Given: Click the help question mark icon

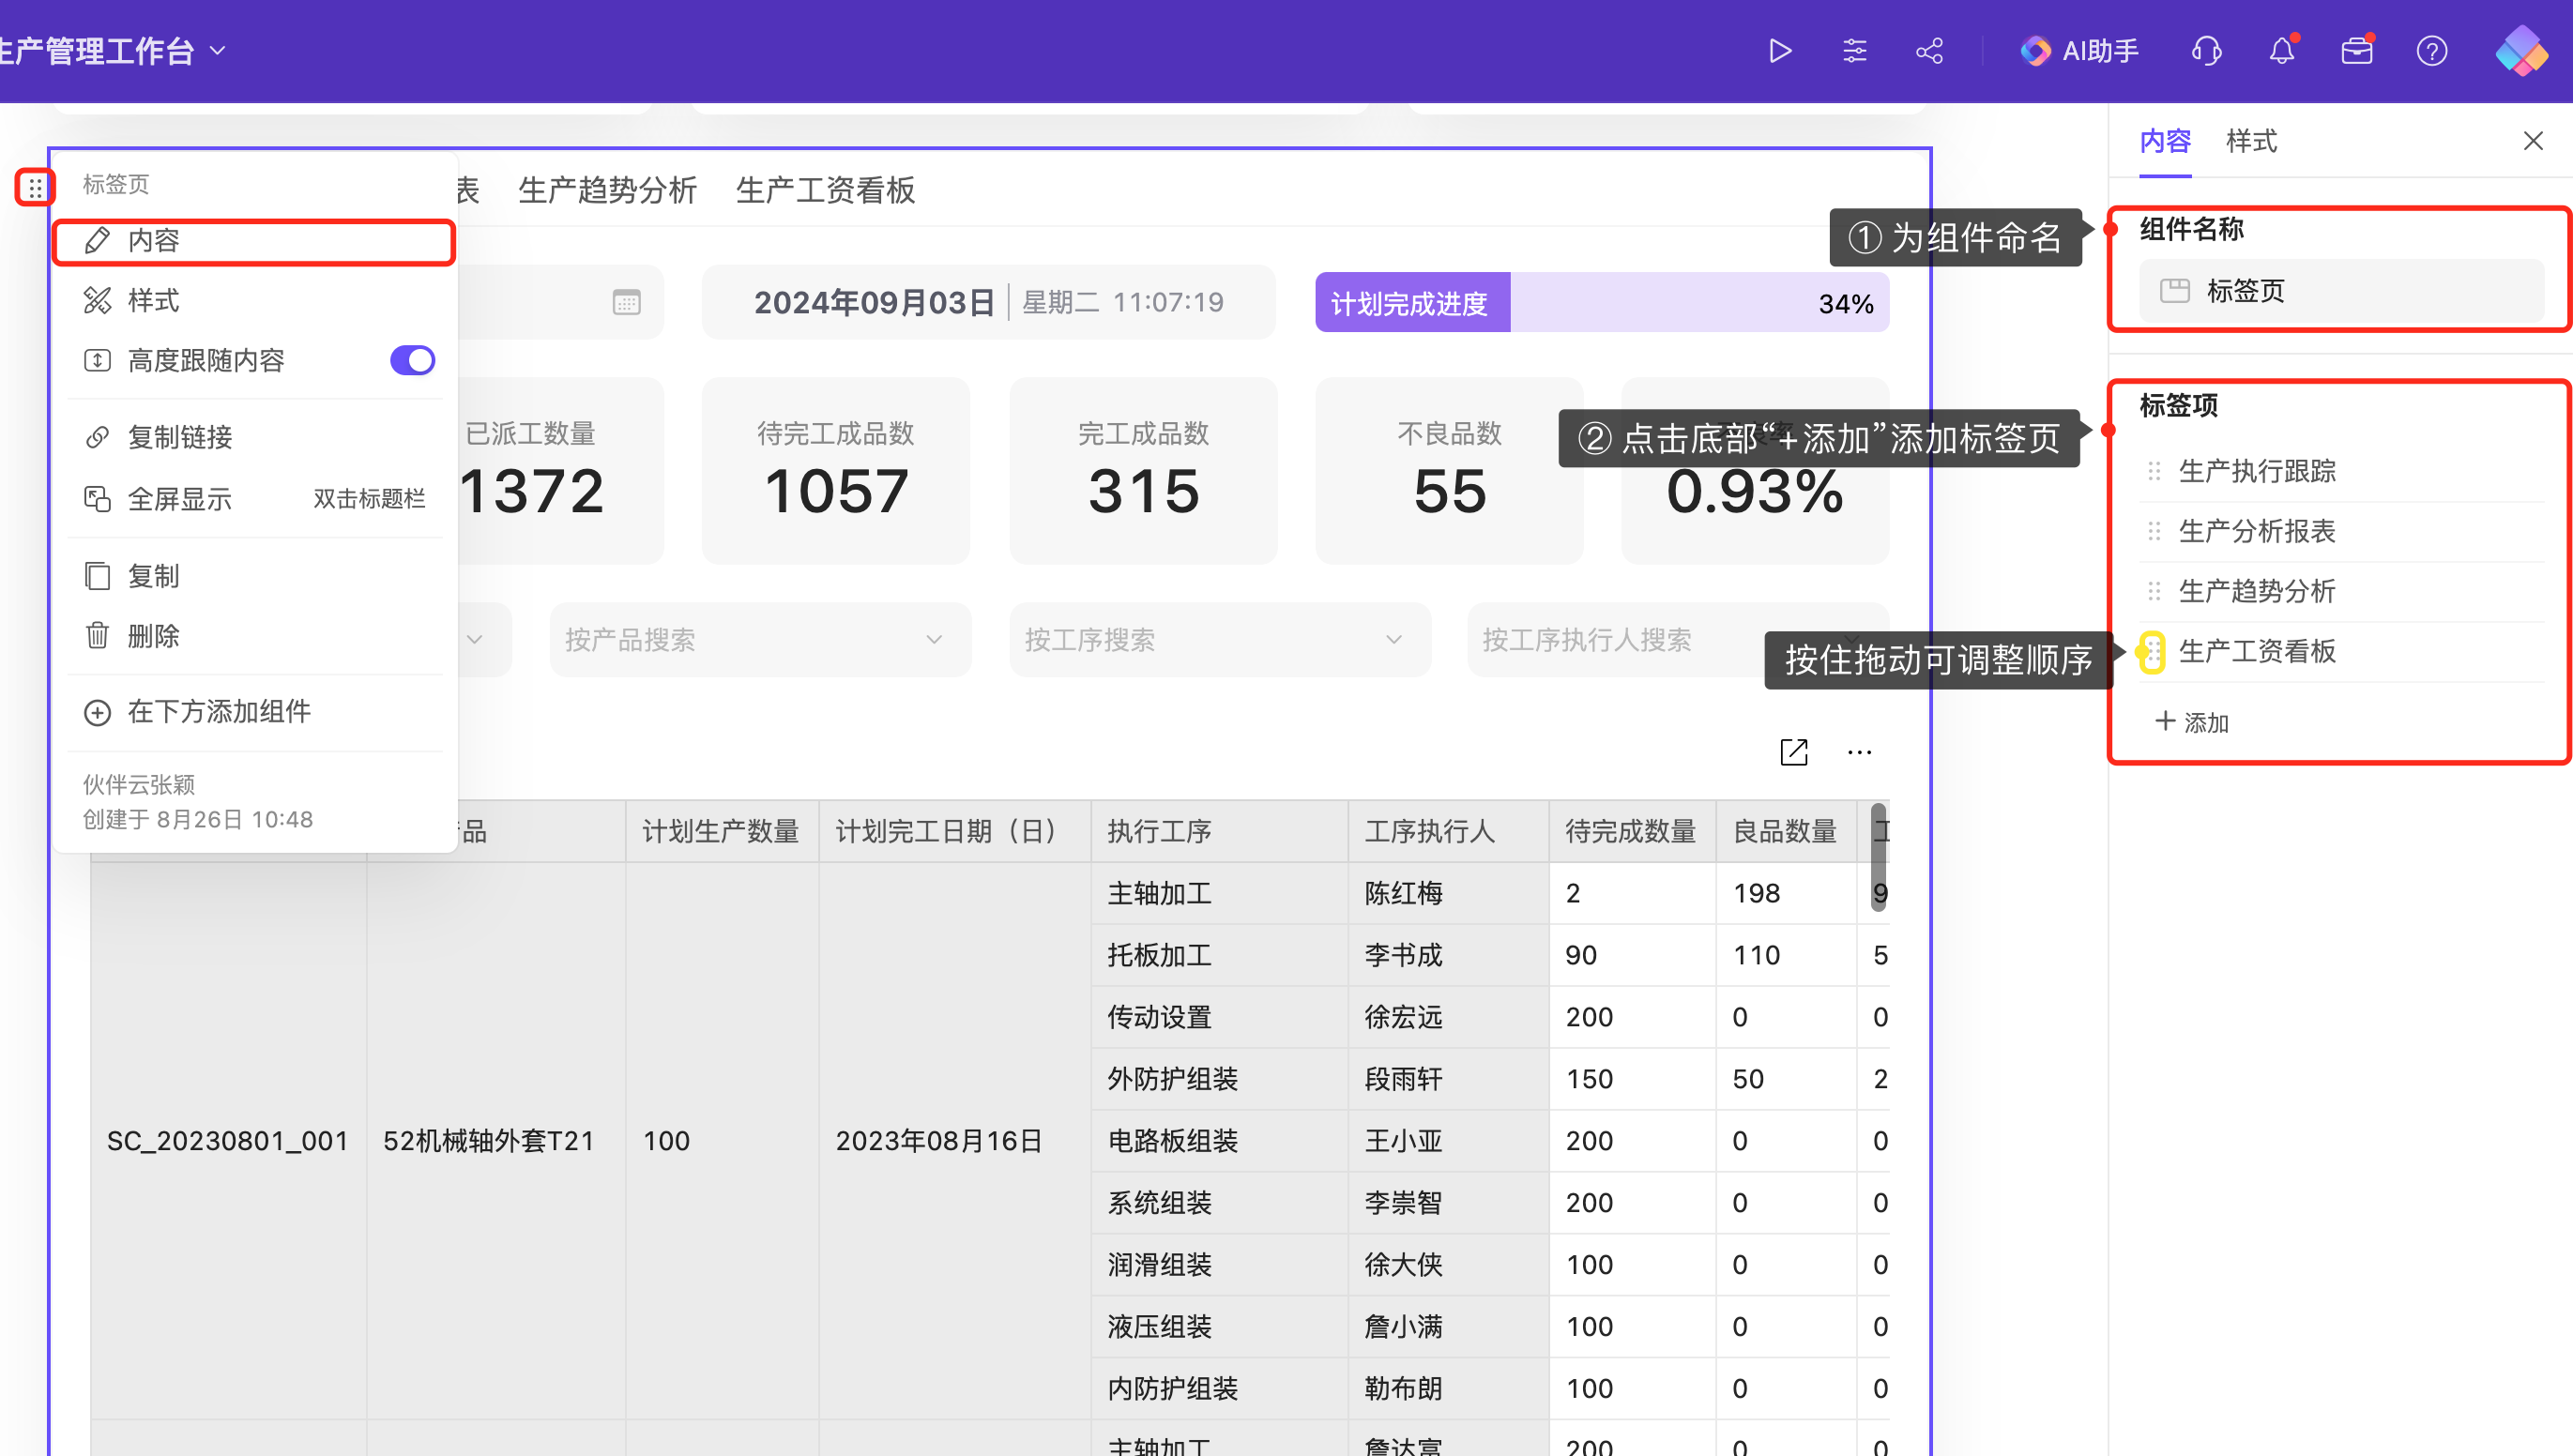Looking at the screenshot, I should tap(2432, 51).
